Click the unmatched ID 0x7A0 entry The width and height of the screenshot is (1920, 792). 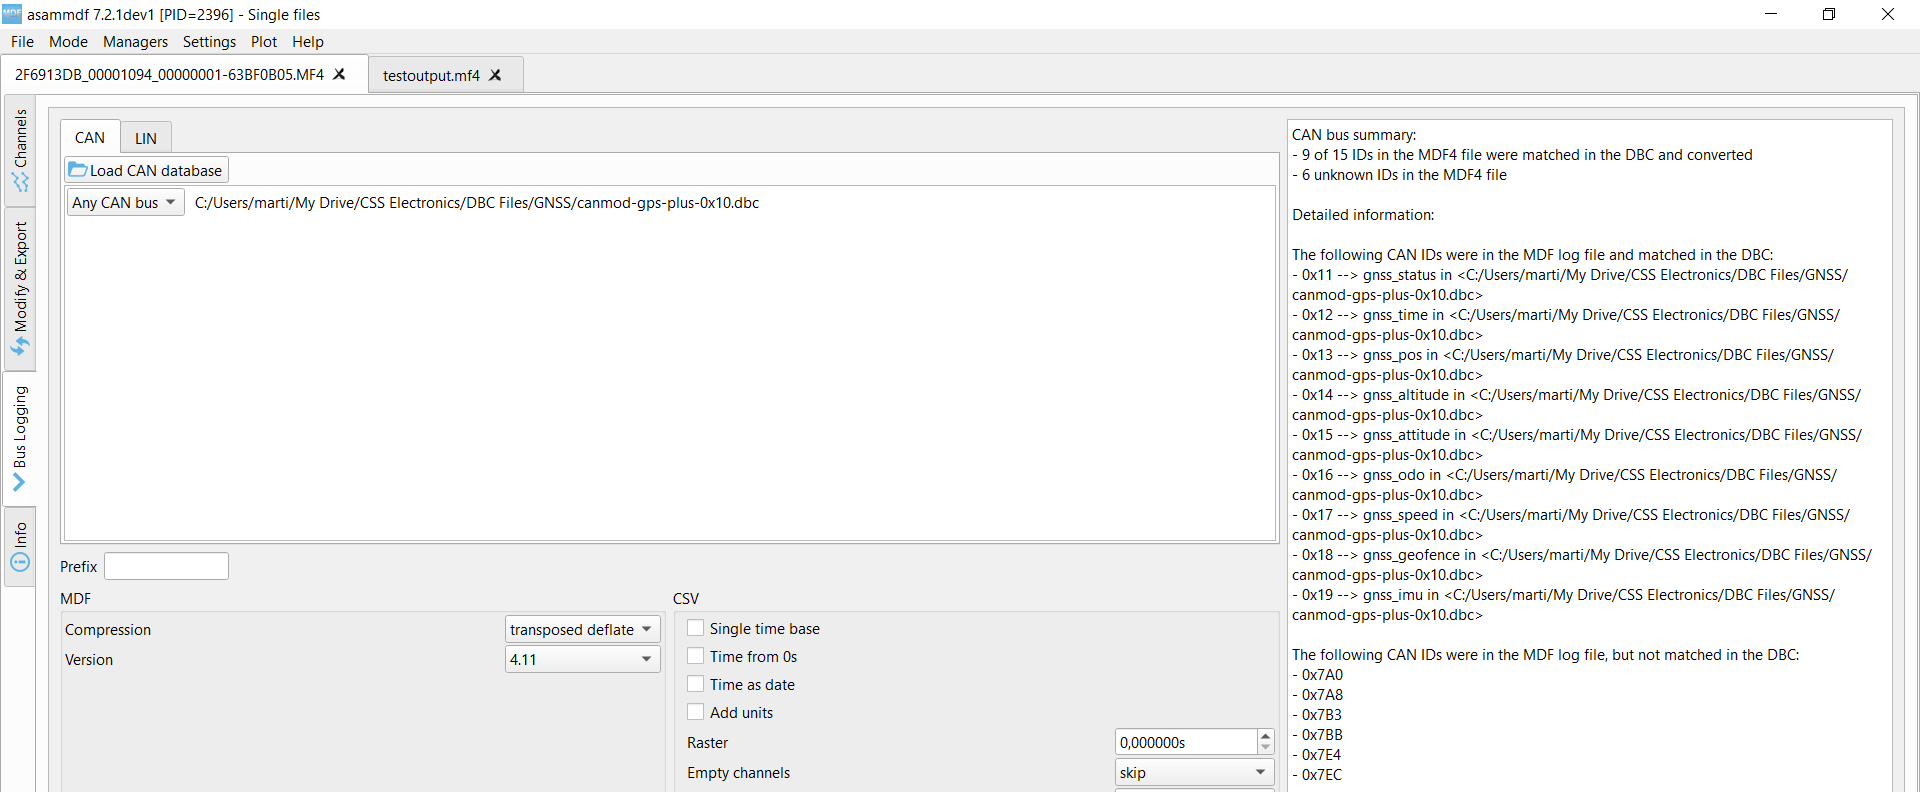(1318, 675)
